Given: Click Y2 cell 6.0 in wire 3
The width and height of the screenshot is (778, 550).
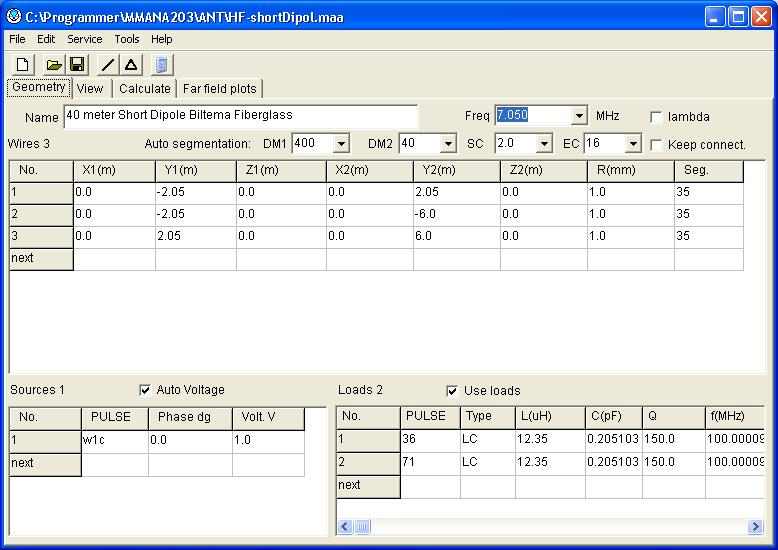Looking at the screenshot, I should coord(457,237).
